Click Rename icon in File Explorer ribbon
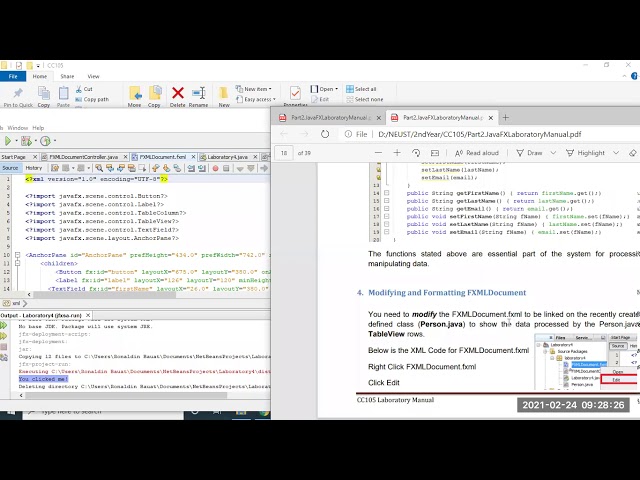This screenshot has height=480, width=640. (x=198, y=93)
